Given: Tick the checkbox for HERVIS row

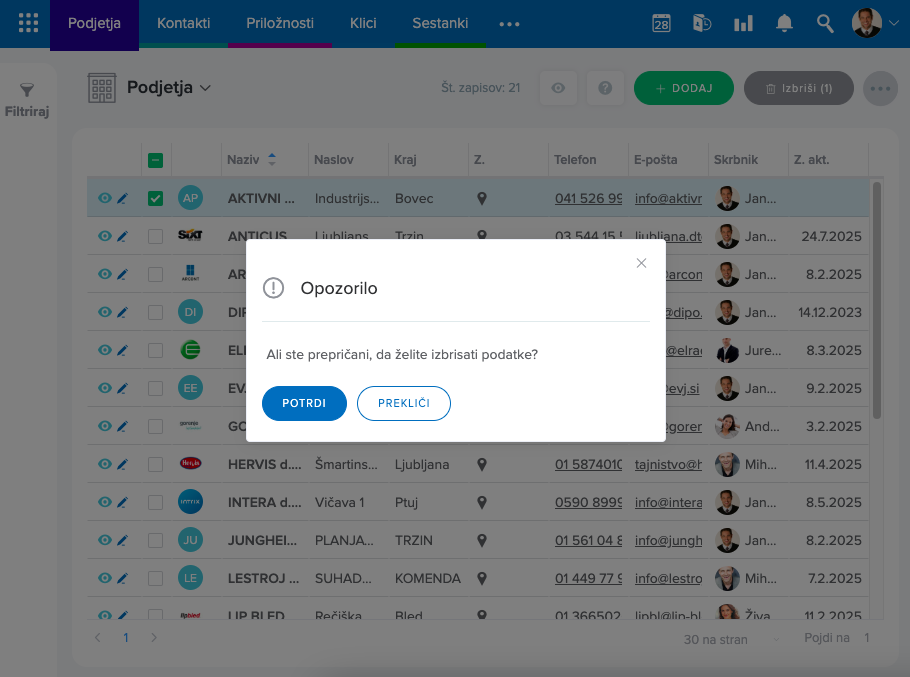Looking at the screenshot, I should point(155,464).
